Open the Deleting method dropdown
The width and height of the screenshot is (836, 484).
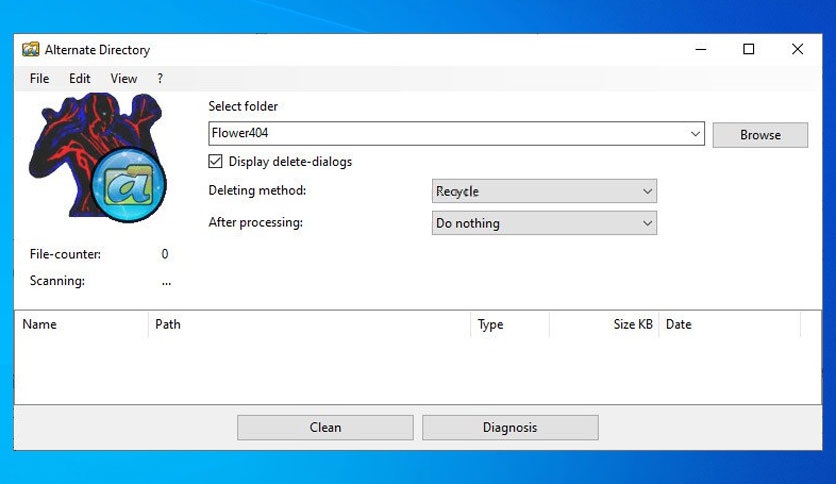[544, 191]
